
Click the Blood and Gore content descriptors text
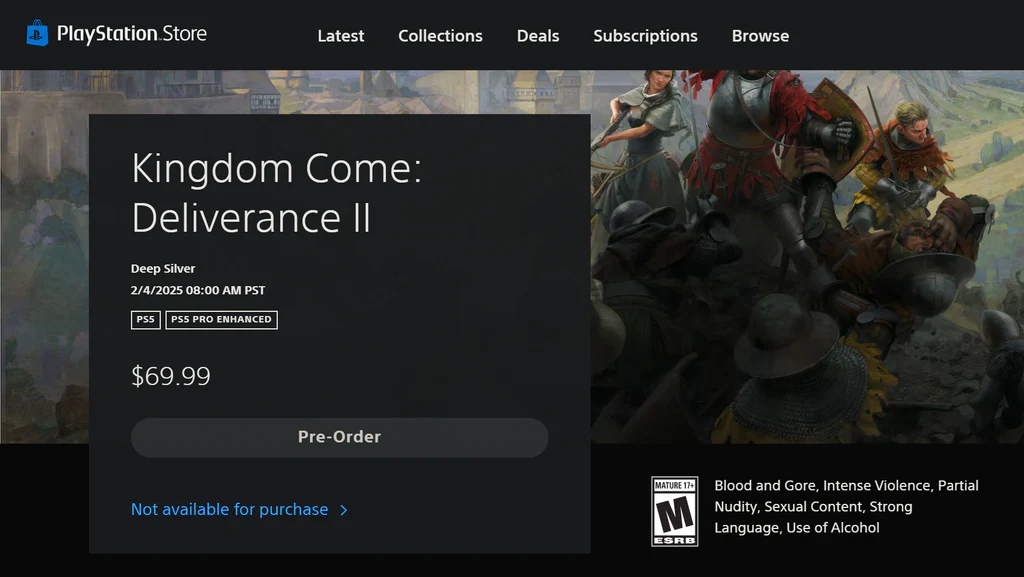(846, 507)
